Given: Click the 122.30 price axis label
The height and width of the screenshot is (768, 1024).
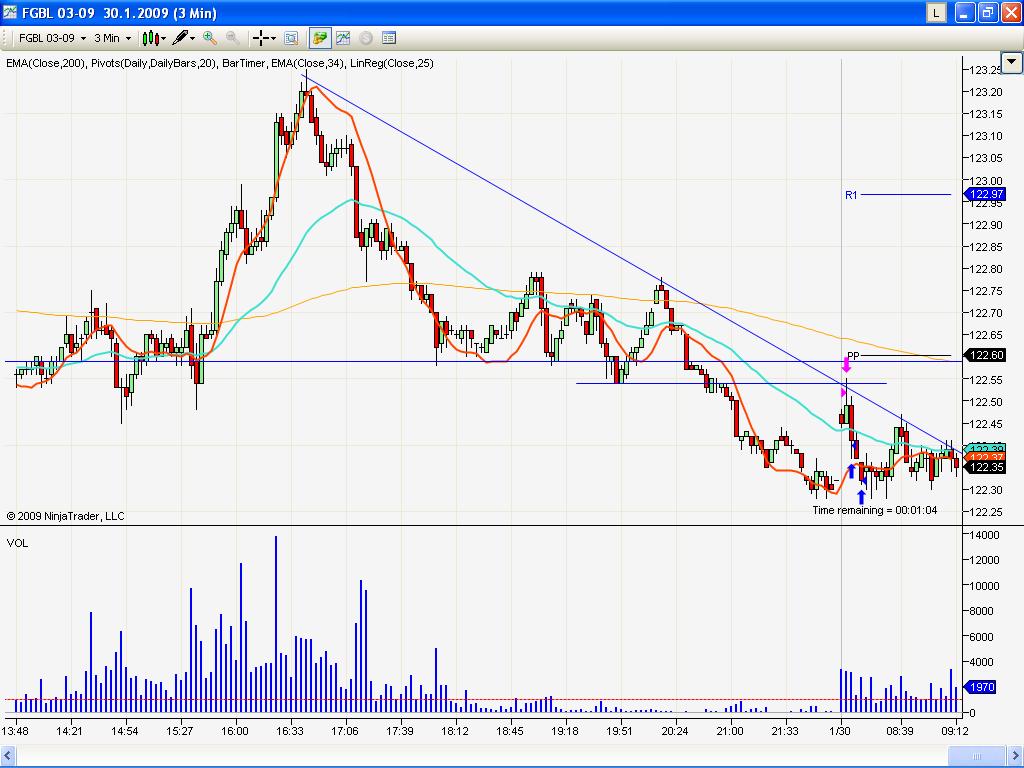Looking at the screenshot, I should [986, 490].
